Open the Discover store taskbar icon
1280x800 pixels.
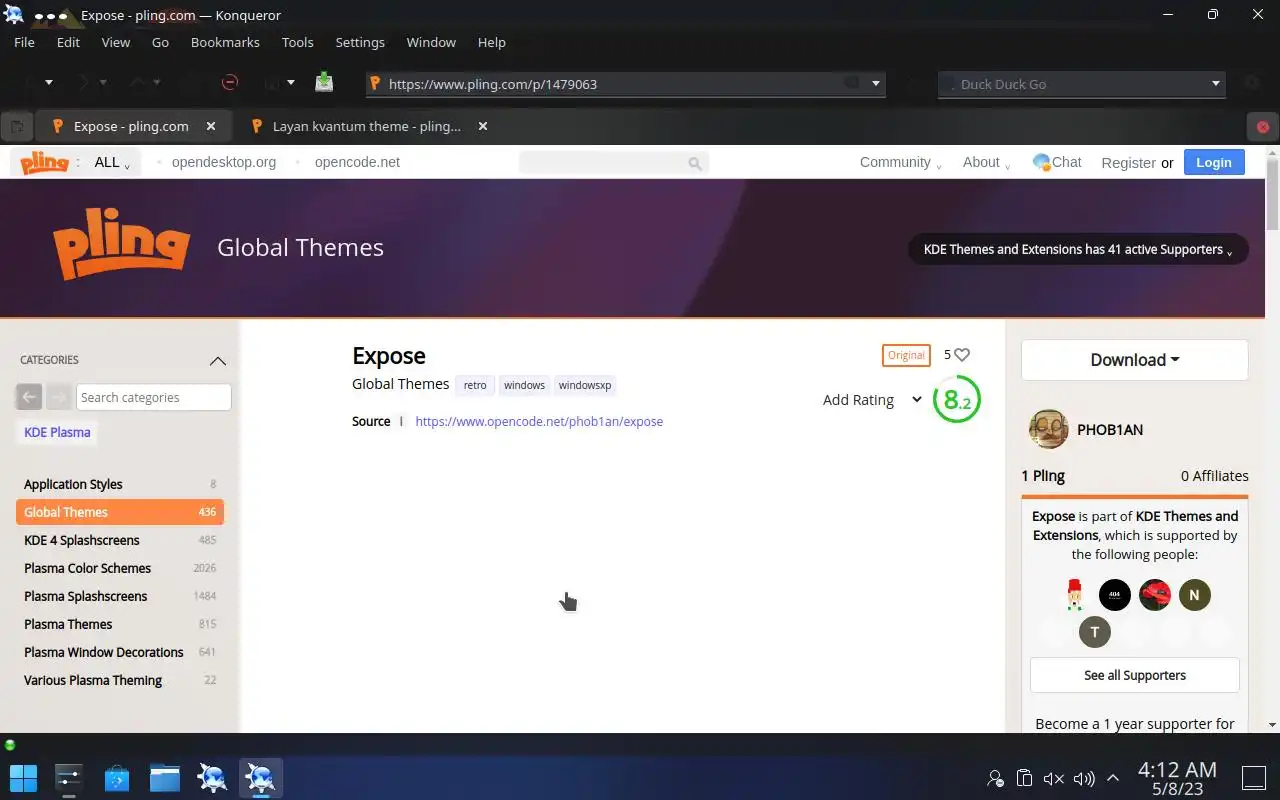(x=117, y=778)
